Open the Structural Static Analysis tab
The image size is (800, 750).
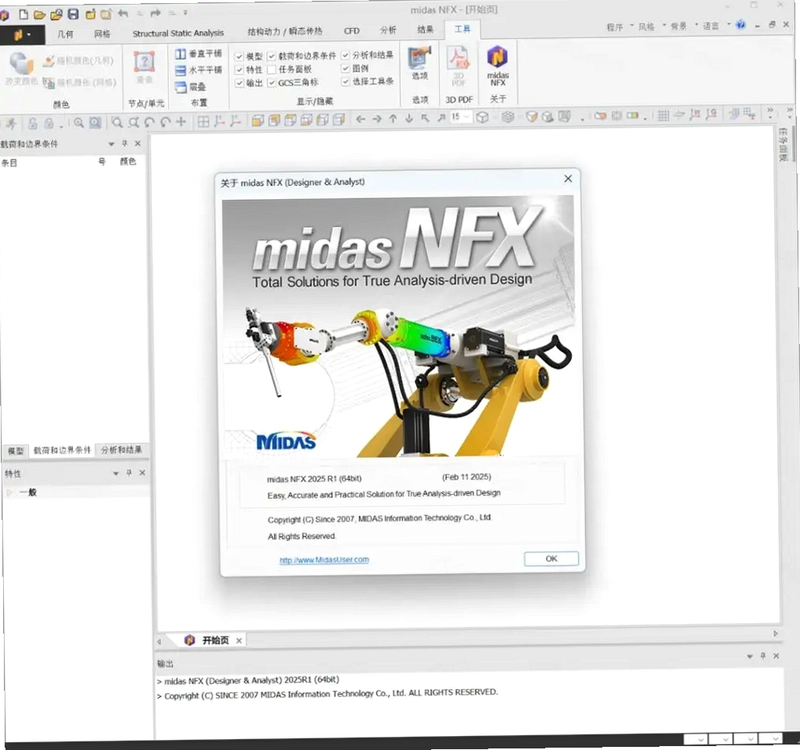click(x=178, y=33)
